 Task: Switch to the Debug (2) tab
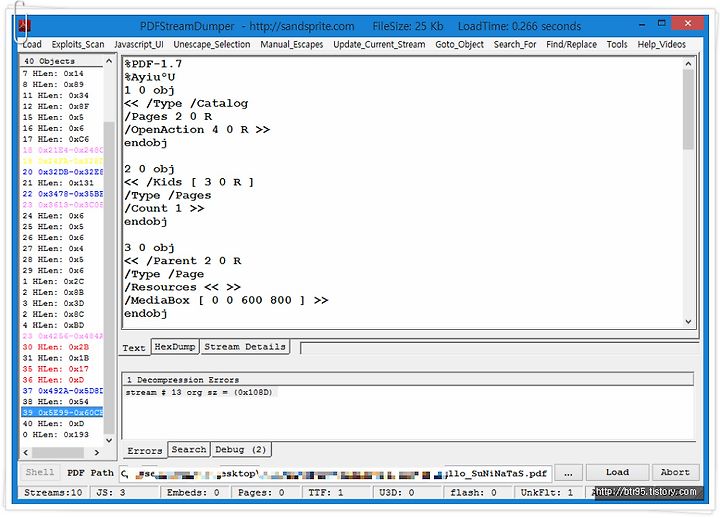coord(241,449)
